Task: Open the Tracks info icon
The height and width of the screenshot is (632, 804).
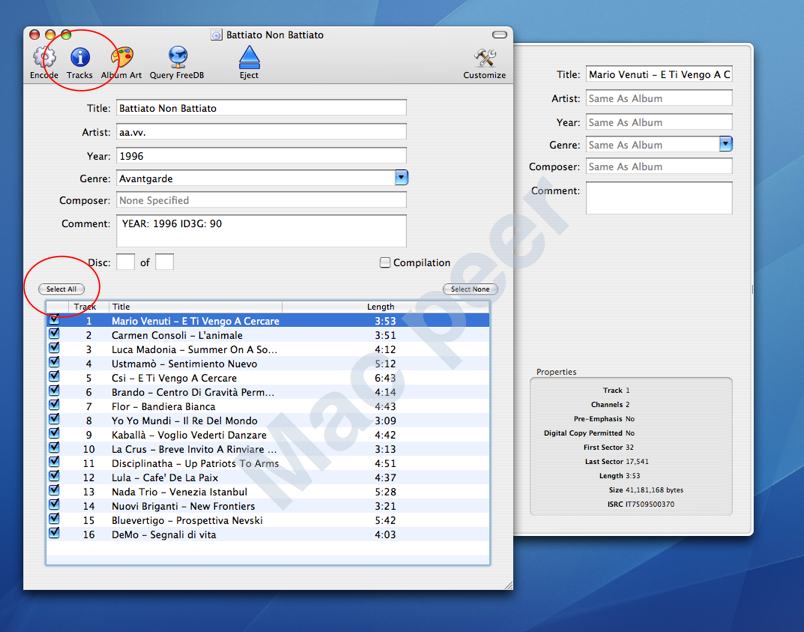Action: 80,57
